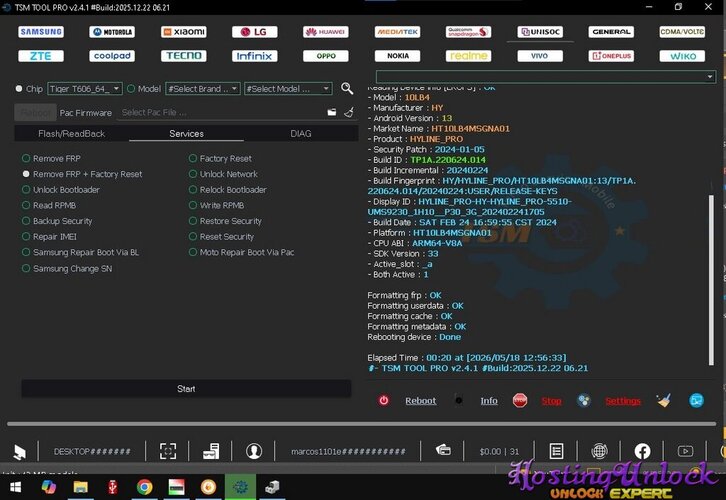Click the broom clear-log icon near Settings
The image size is (726, 500).
click(x=663, y=400)
